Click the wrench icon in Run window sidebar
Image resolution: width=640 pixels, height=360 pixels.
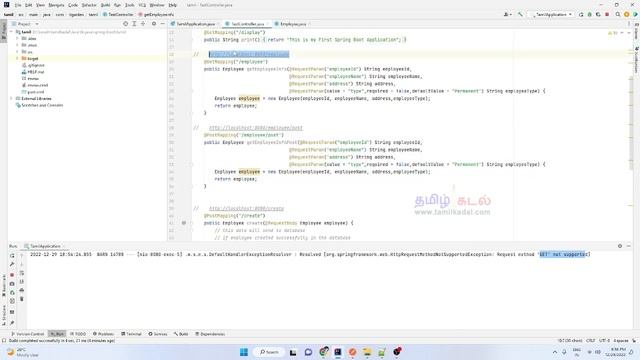(12, 264)
